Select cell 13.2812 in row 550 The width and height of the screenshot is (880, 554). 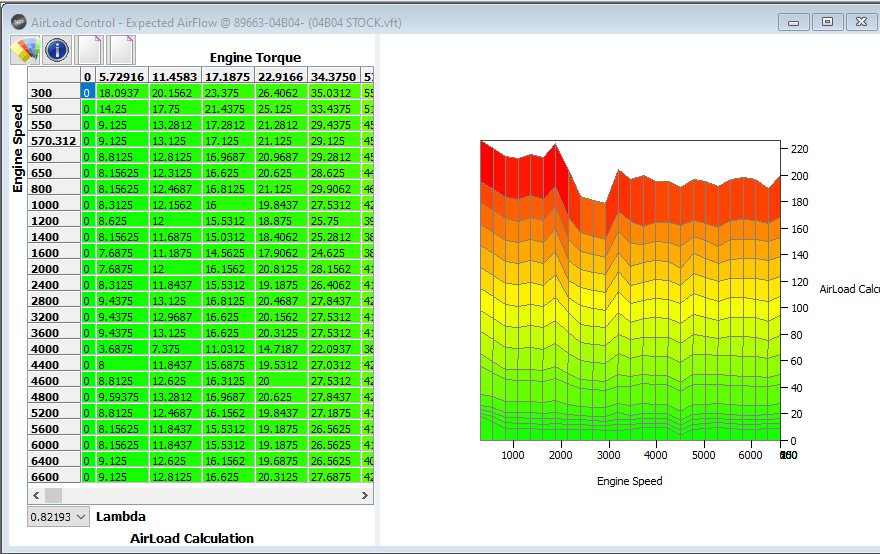point(175,125)
